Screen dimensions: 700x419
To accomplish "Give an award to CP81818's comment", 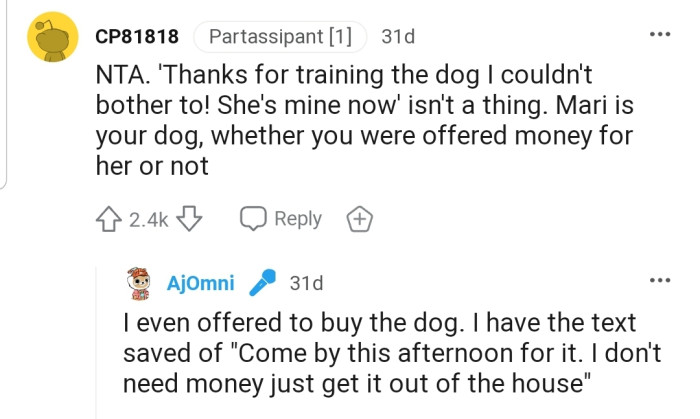I will (358, 220).
